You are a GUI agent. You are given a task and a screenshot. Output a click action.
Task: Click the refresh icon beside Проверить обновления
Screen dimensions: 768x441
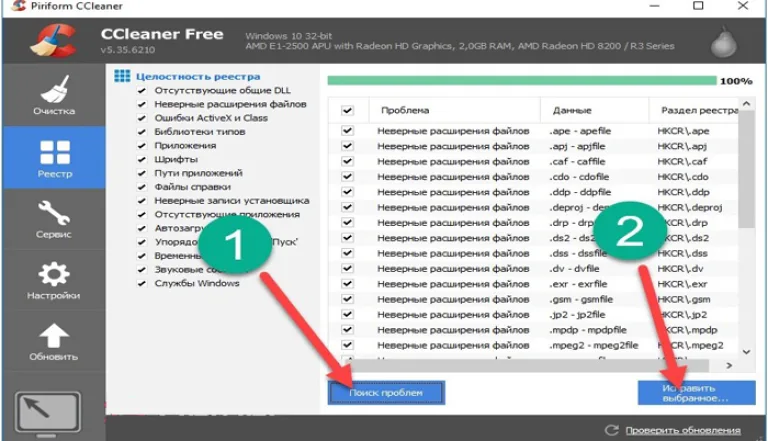point(611,430)
